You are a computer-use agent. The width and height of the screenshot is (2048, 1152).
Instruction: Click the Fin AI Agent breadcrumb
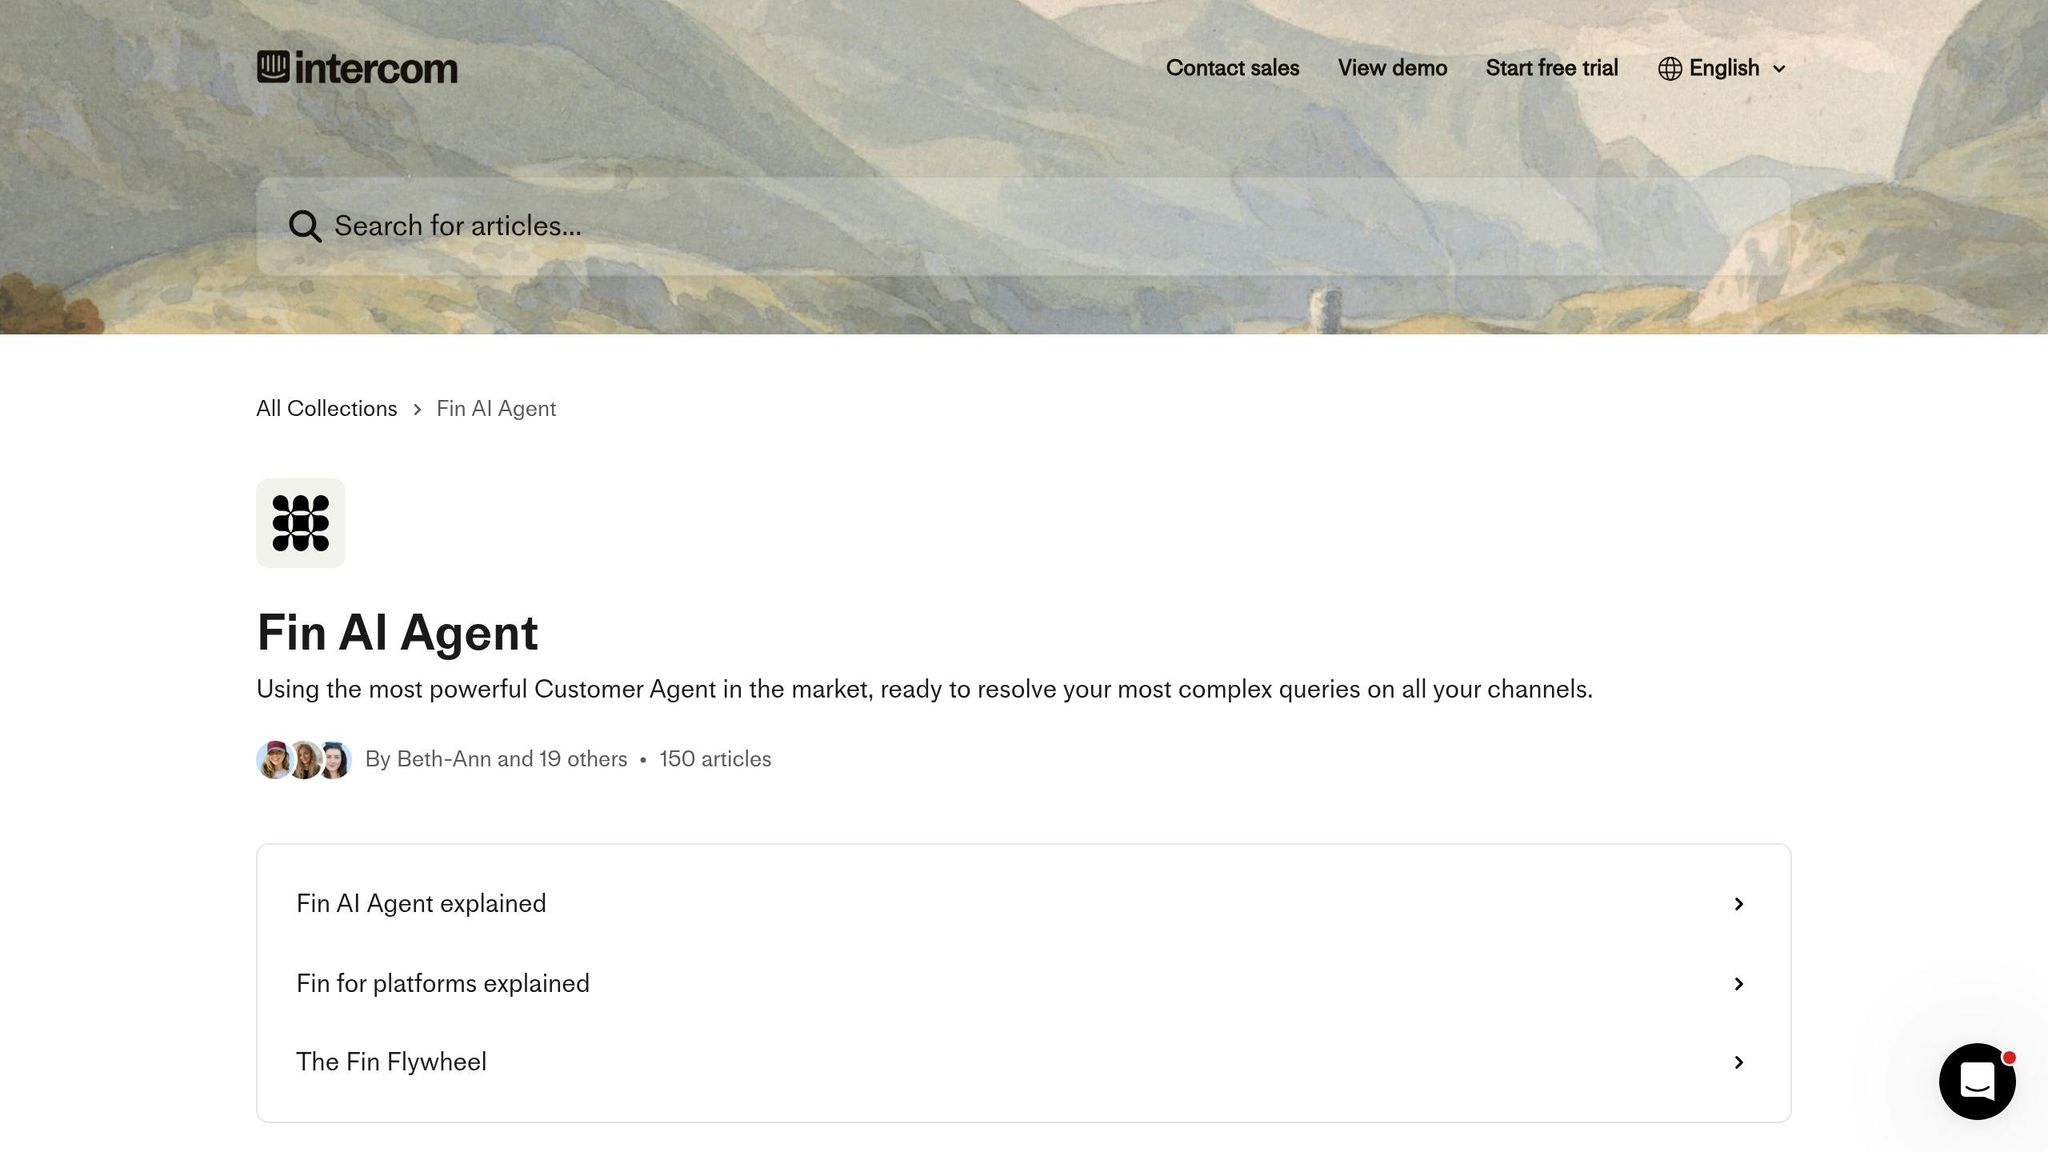click(496, 409)
